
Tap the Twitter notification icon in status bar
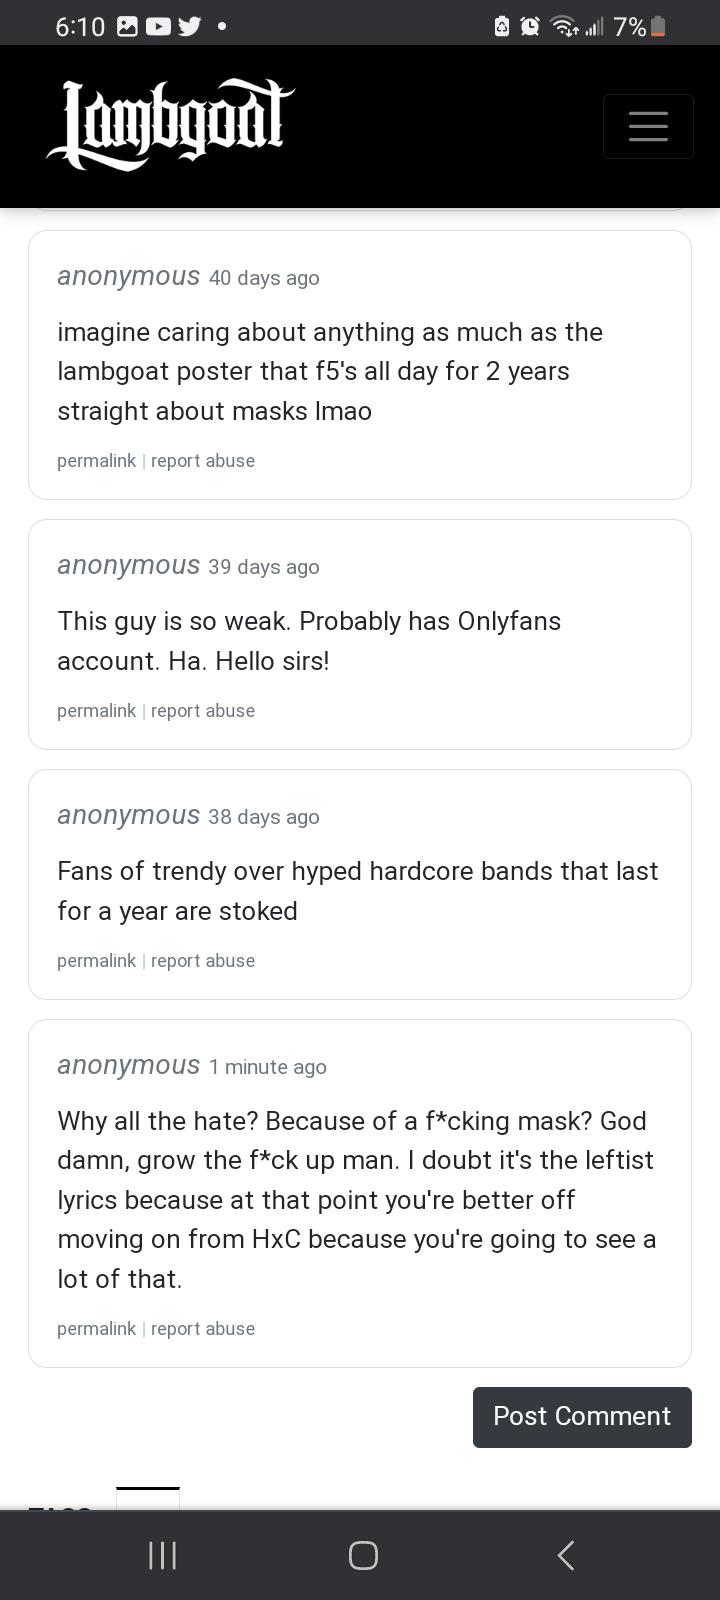point(189,27)
